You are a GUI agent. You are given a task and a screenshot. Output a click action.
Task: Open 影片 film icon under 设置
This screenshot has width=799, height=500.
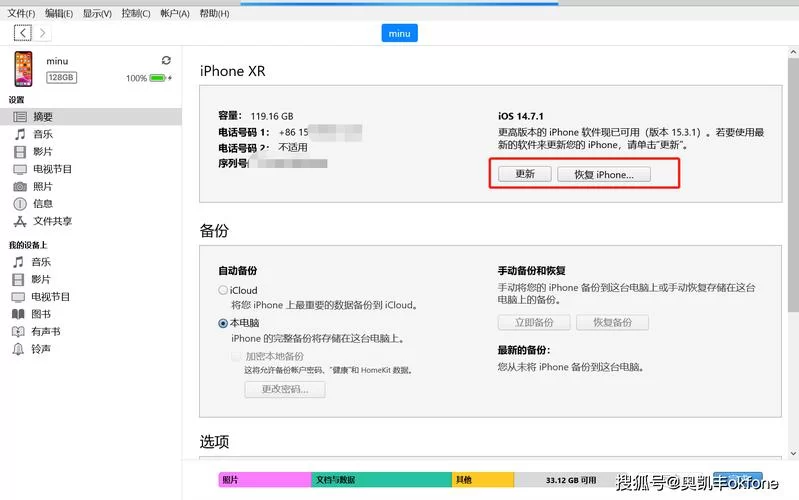20,151
